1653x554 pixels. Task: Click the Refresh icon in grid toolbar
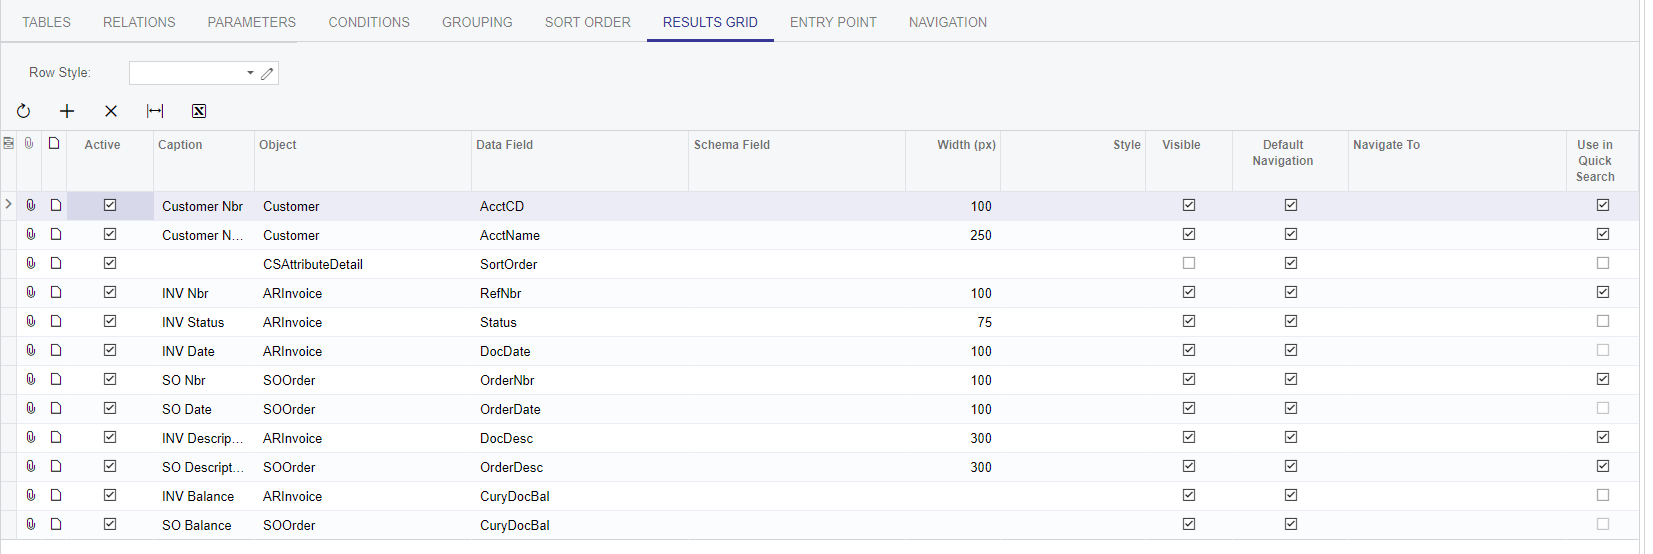click(x=24, y=111)
